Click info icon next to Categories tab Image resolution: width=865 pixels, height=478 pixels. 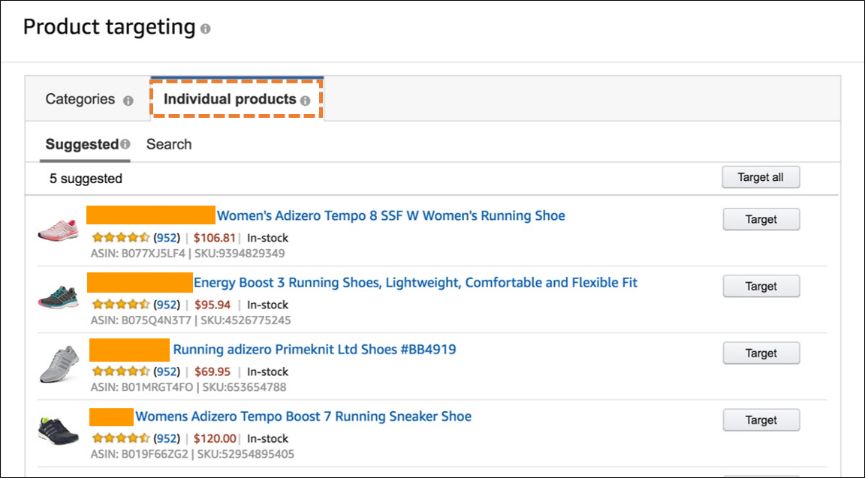pyautogui.click(x=128, y=101)
